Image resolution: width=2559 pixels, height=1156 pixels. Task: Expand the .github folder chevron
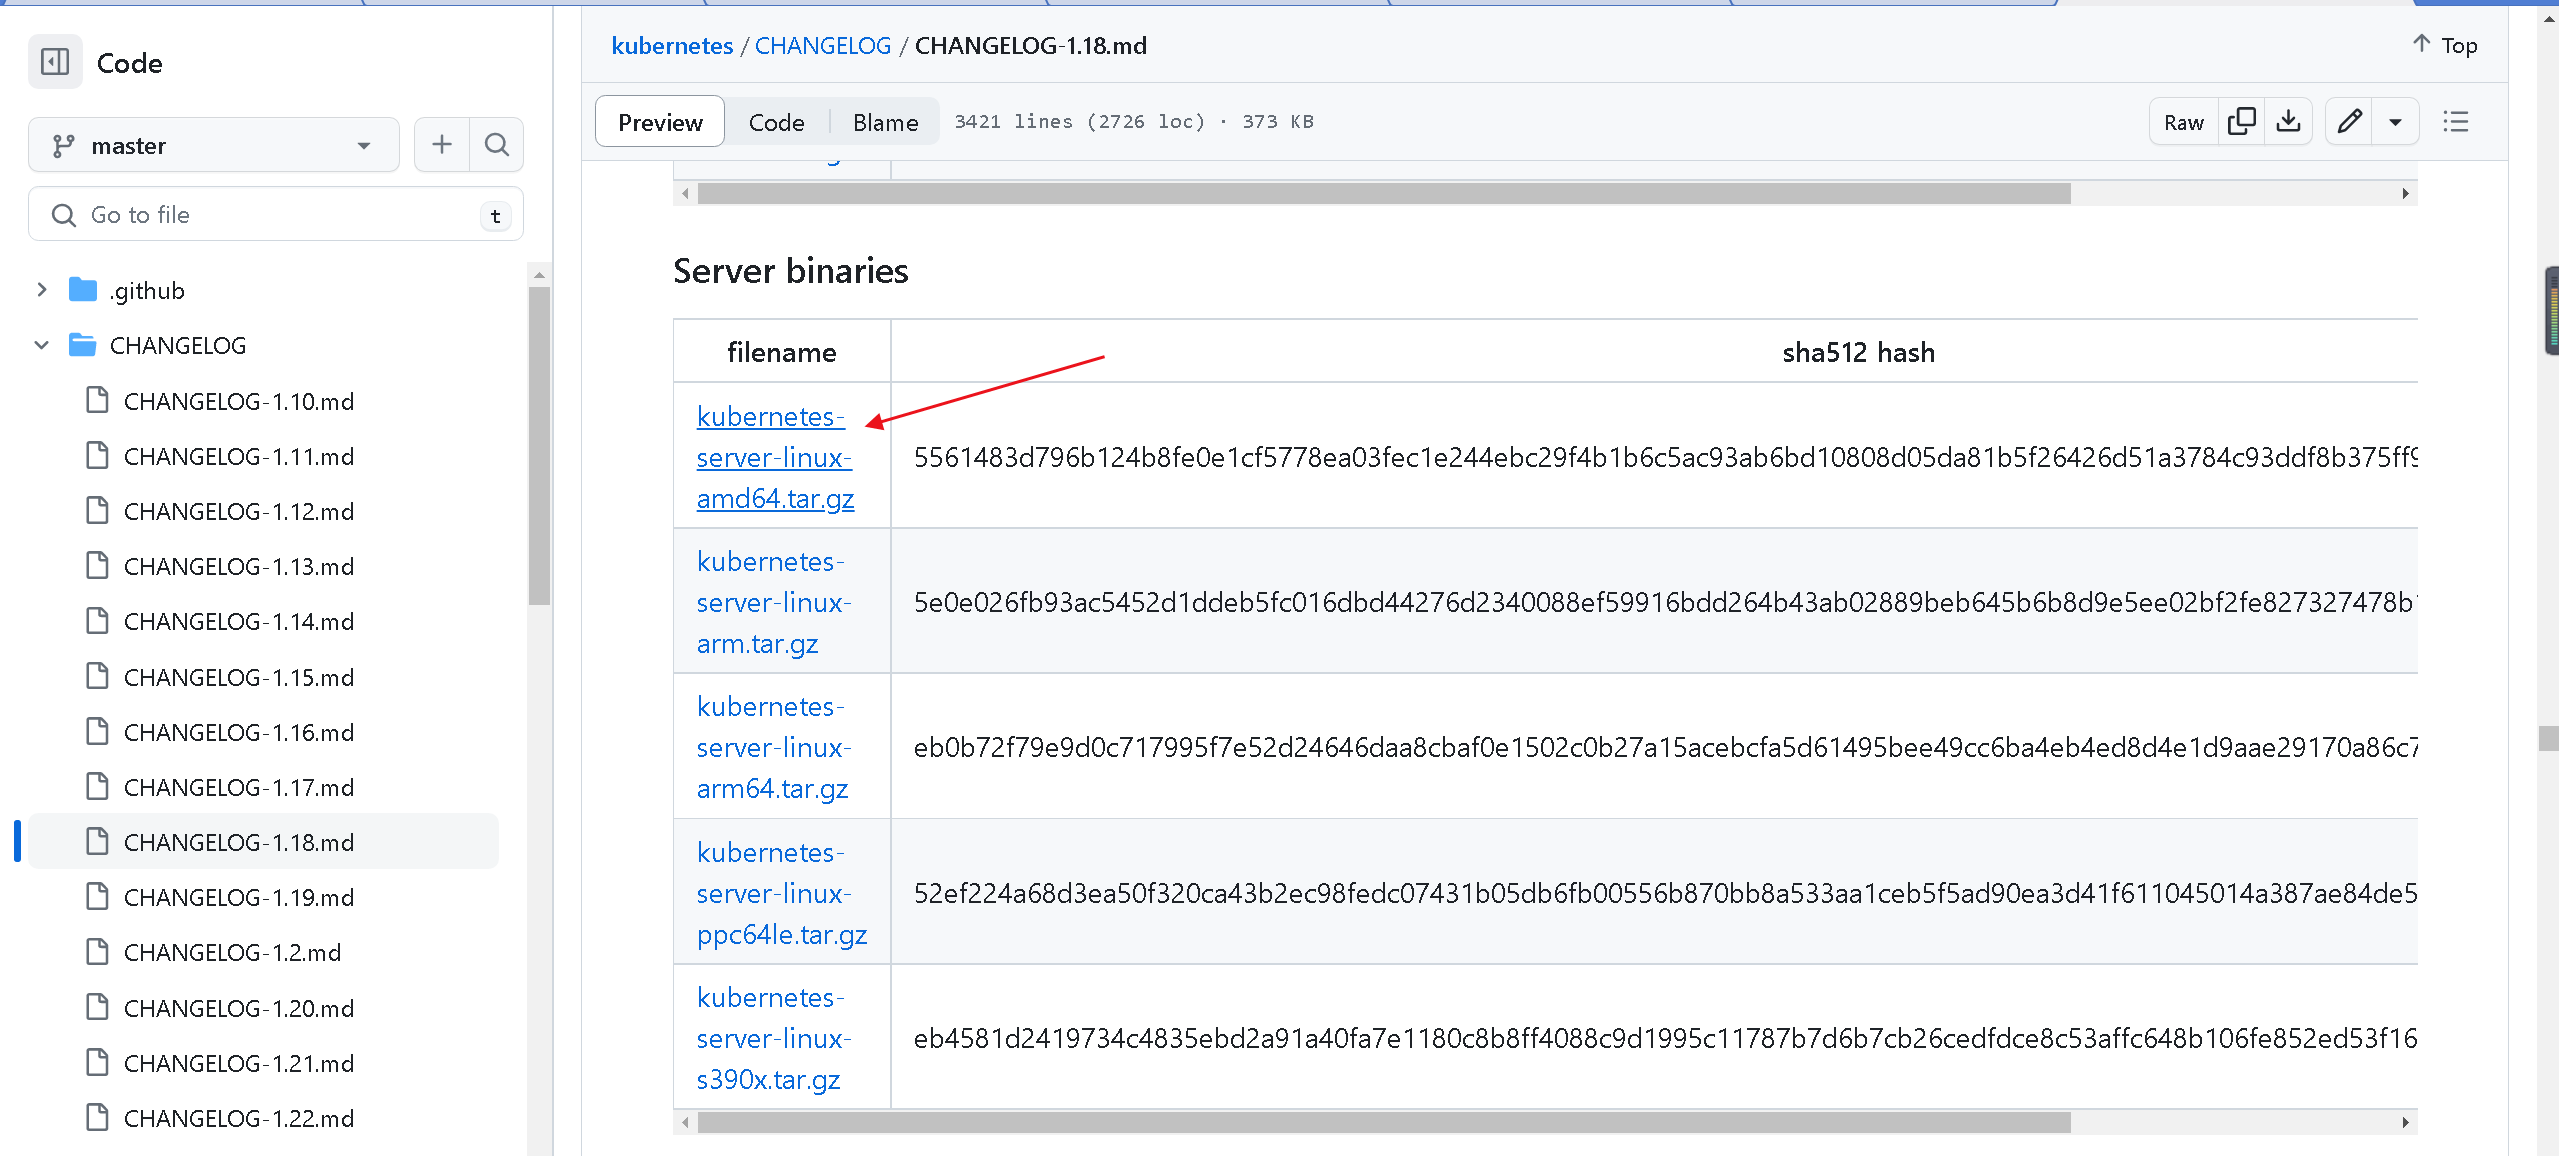[42, 290]
